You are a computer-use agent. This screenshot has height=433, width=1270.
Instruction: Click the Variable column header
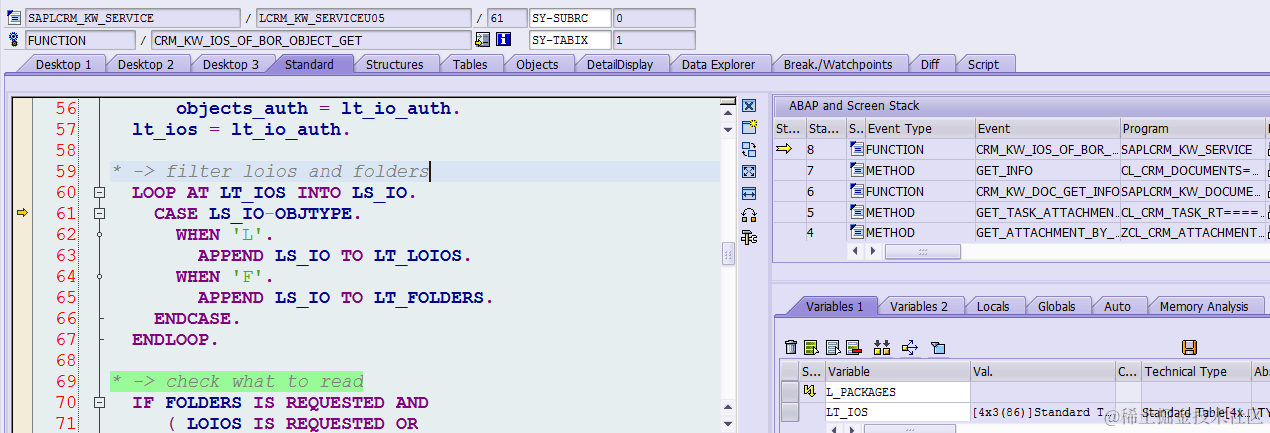coord(897,371)
